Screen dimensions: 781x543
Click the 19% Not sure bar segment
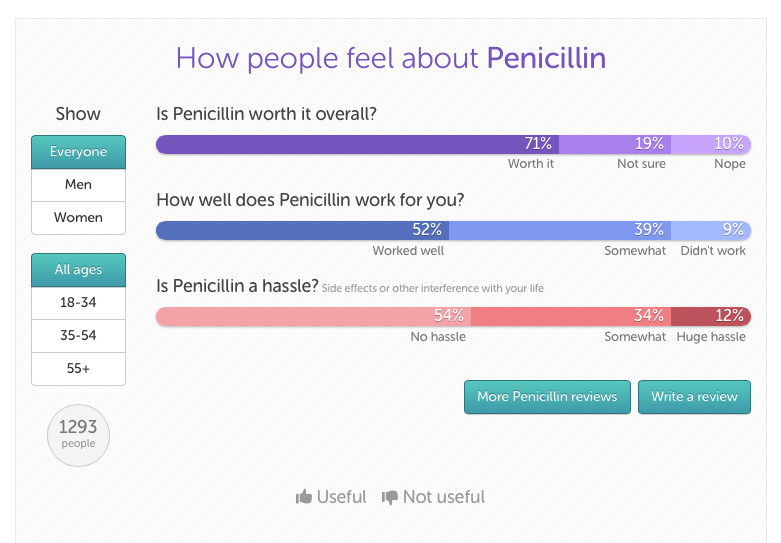tap(615, 144)
